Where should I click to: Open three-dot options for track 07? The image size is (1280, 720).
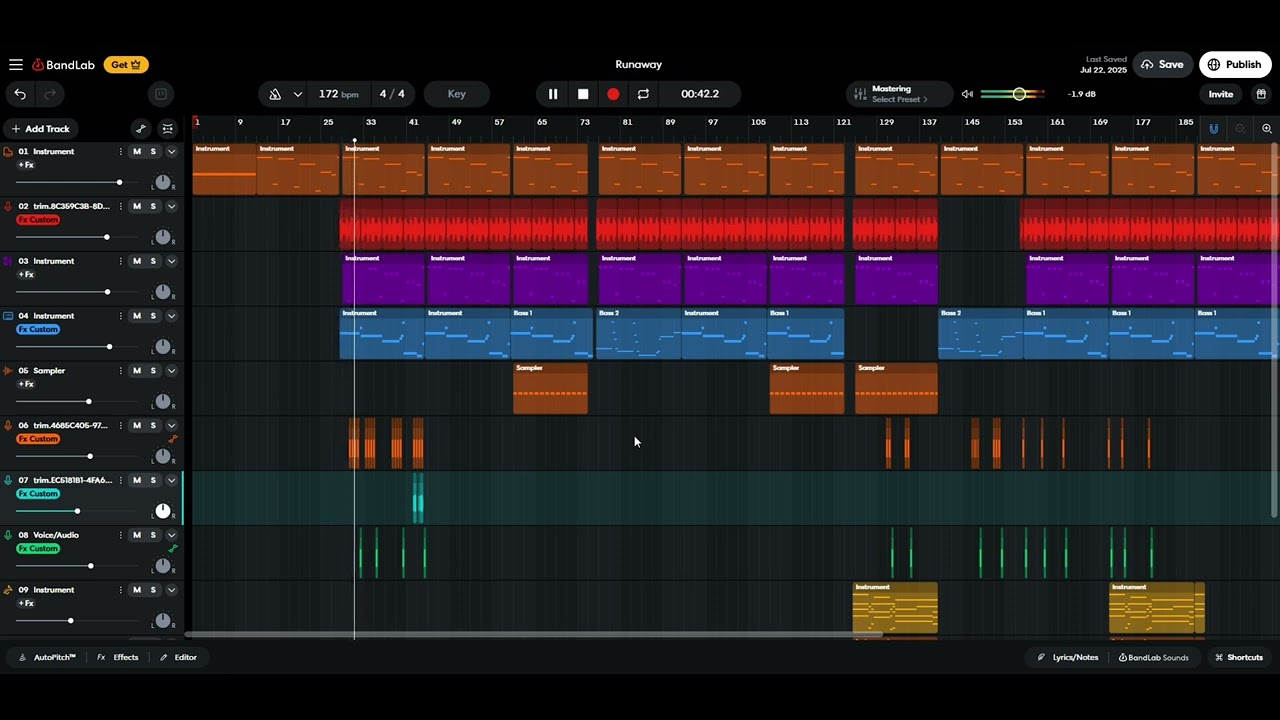[x=121, y=481]
